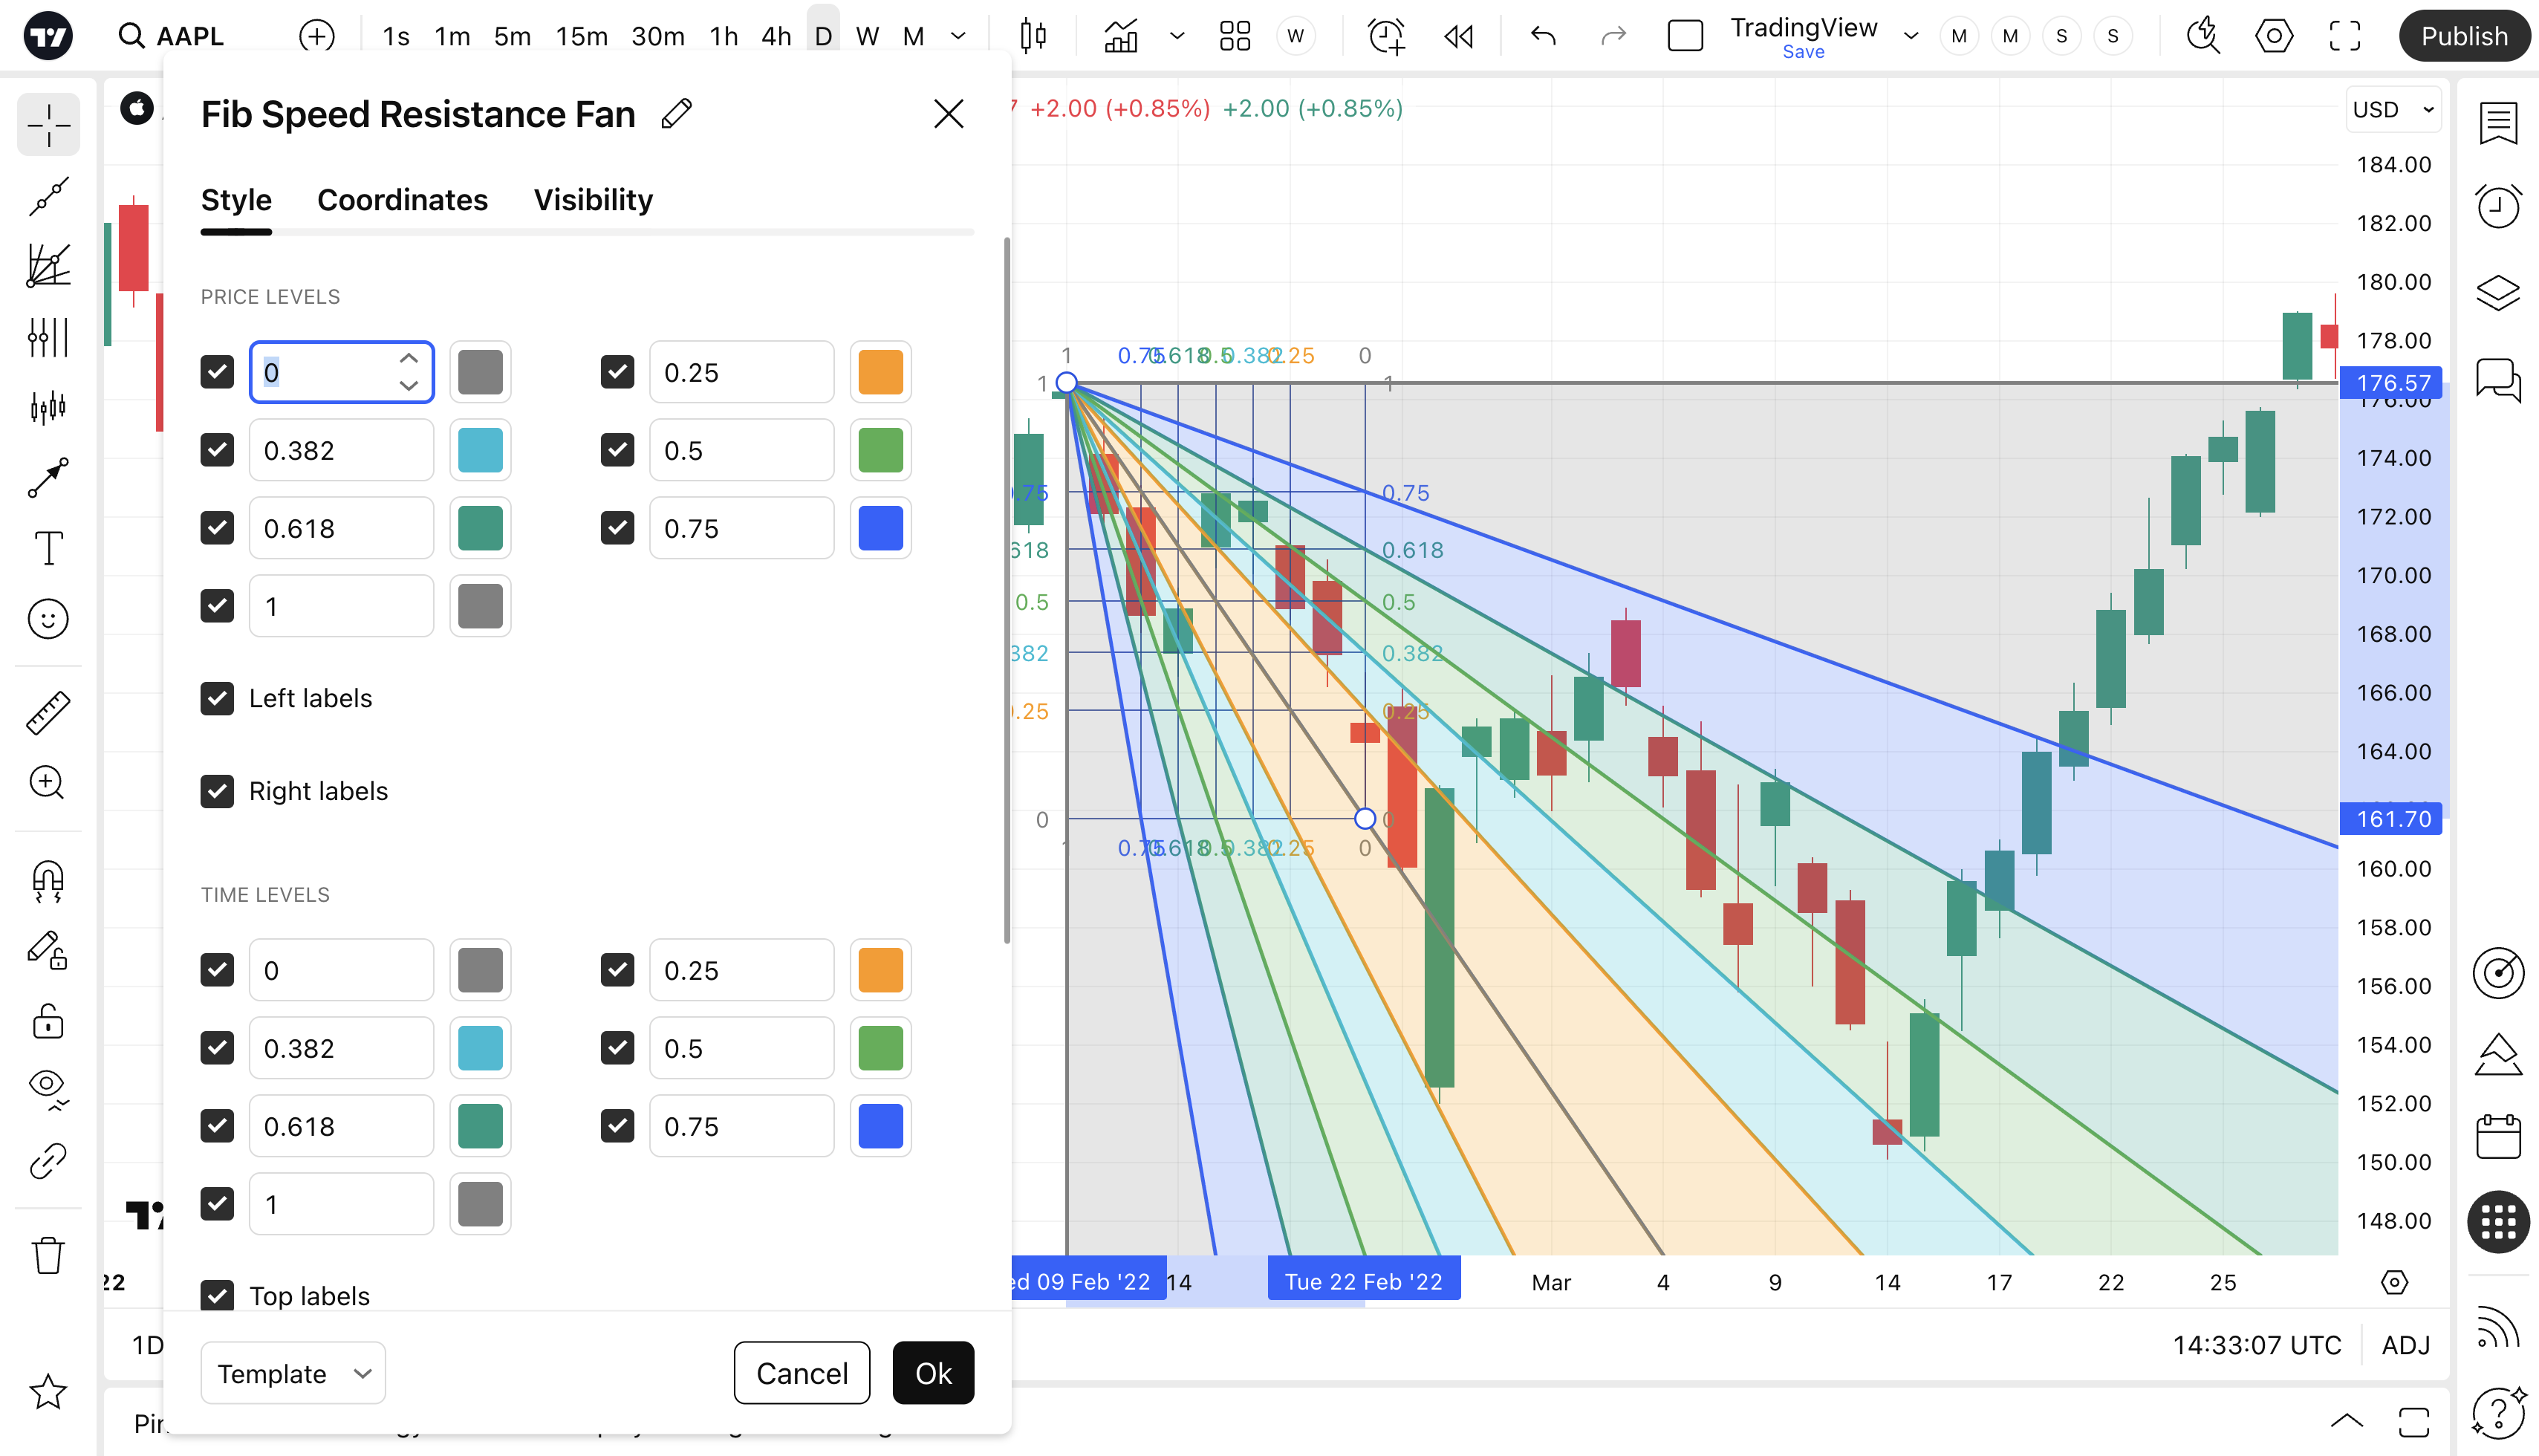Open the USD currency dropdown
Screen dimensions: 2539x1456
2393,110
